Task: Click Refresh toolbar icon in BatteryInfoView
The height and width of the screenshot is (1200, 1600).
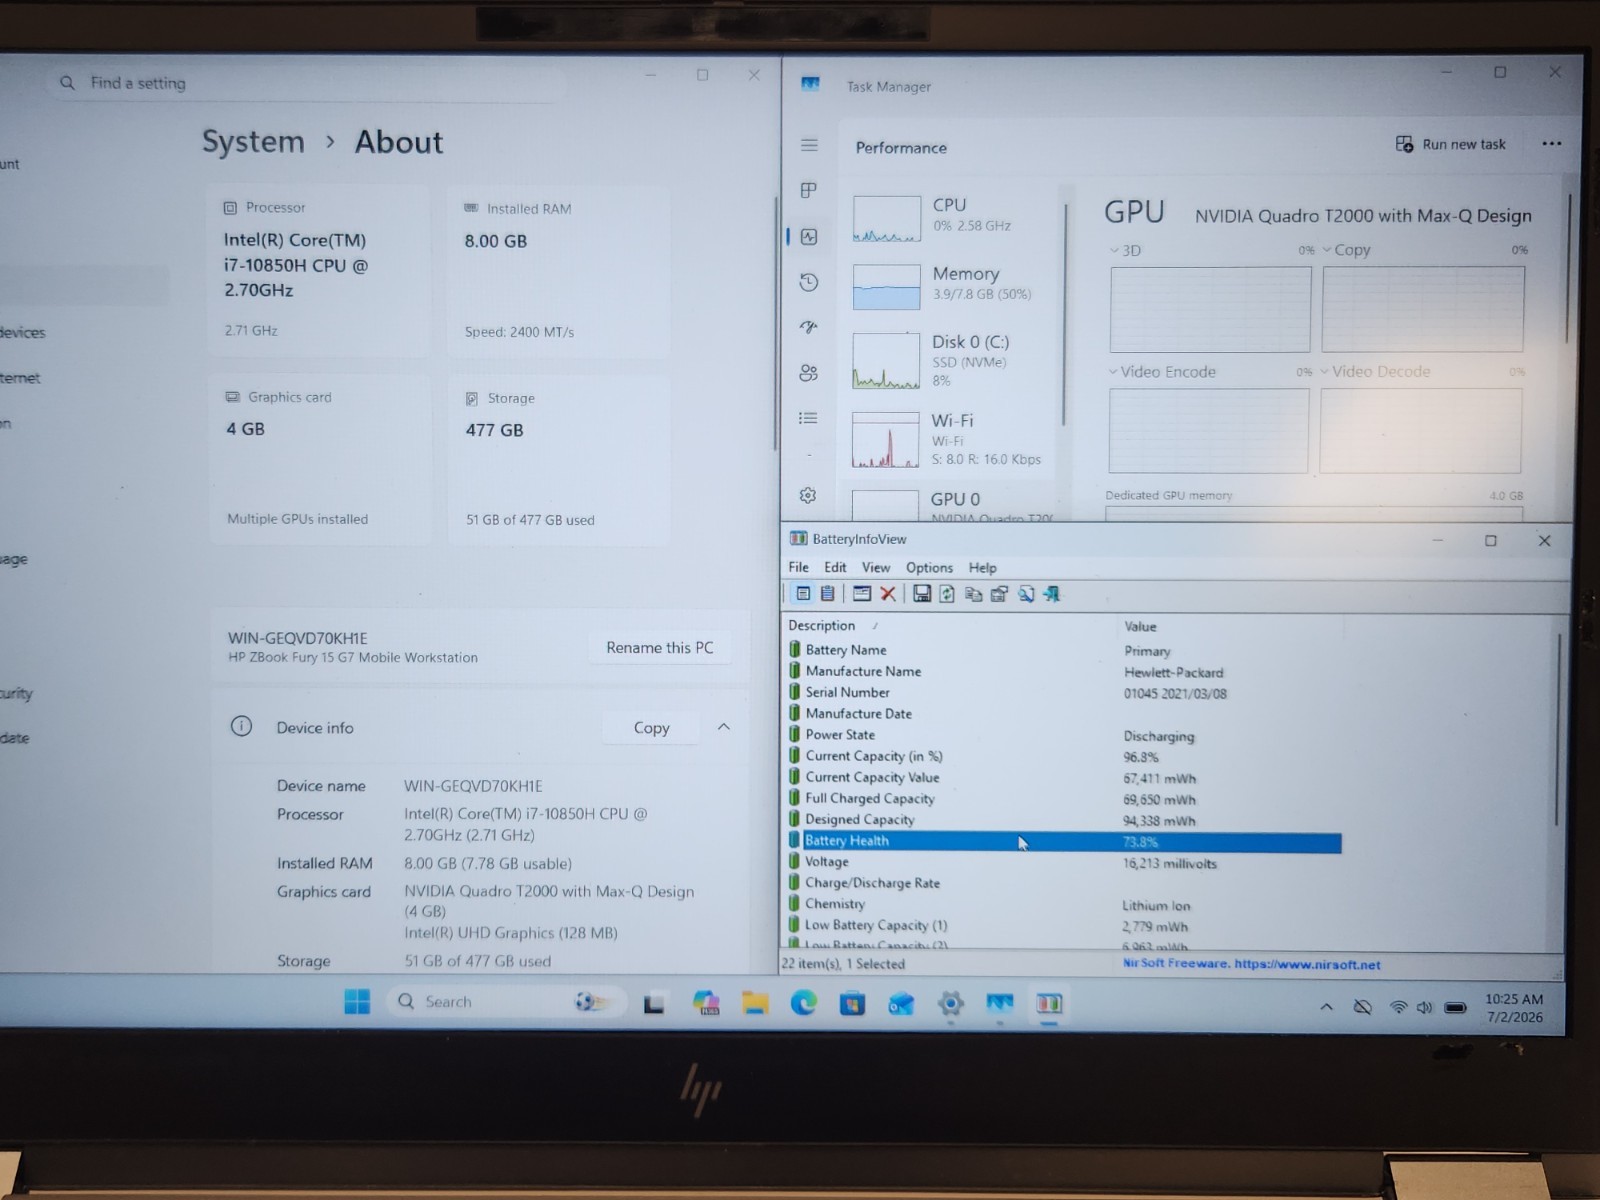Action: click(x=947, y=594)
